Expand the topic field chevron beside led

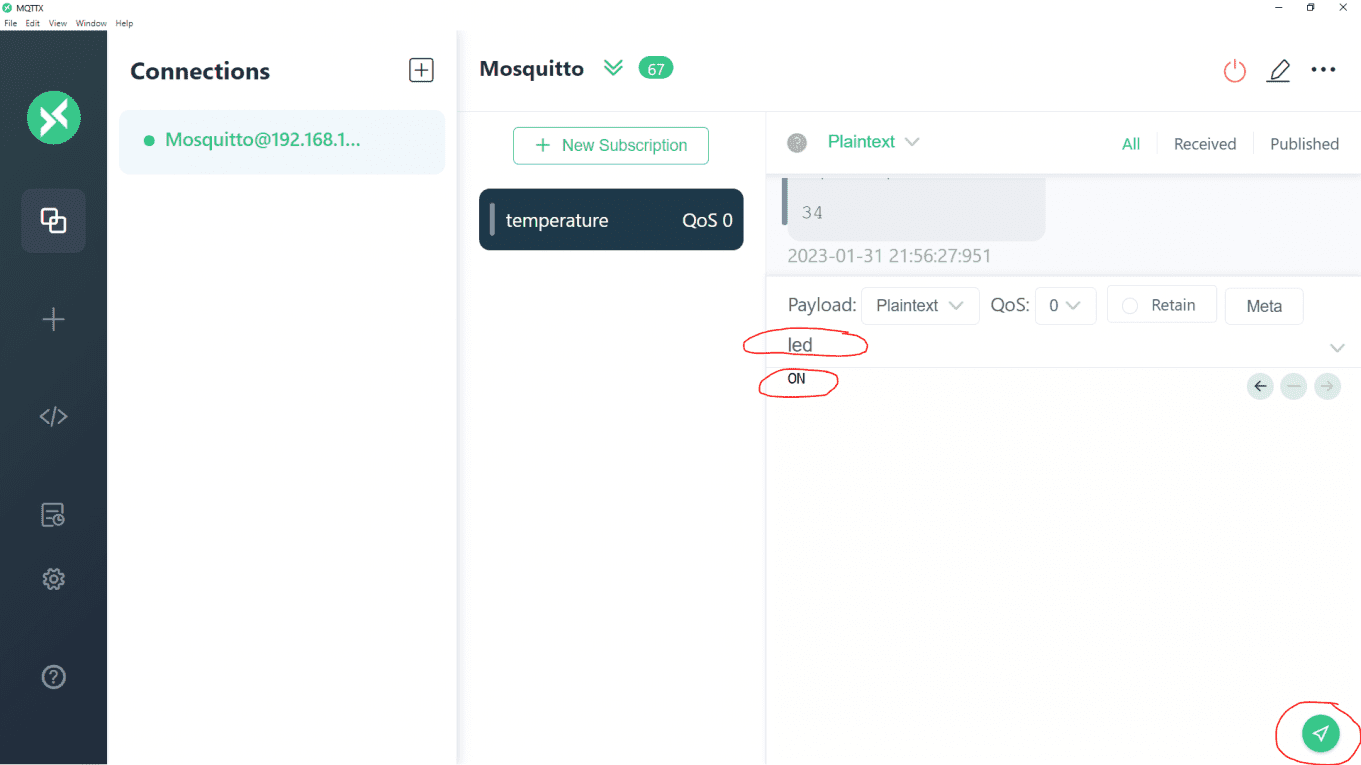click(x=1337, y=348)
